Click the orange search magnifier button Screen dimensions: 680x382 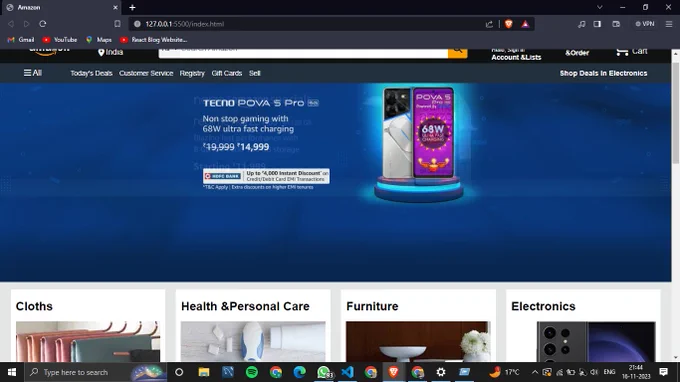(x=458, y=53)
